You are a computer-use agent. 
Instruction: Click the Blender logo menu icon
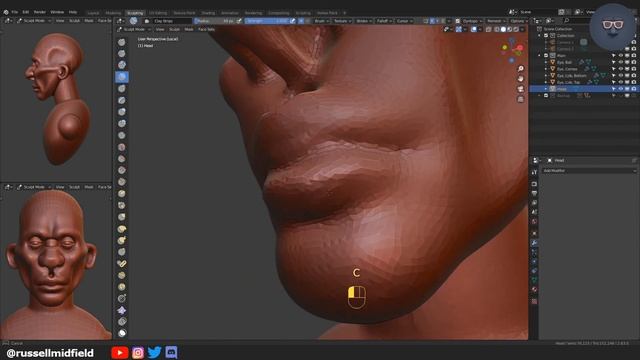[x=6, y=12]
